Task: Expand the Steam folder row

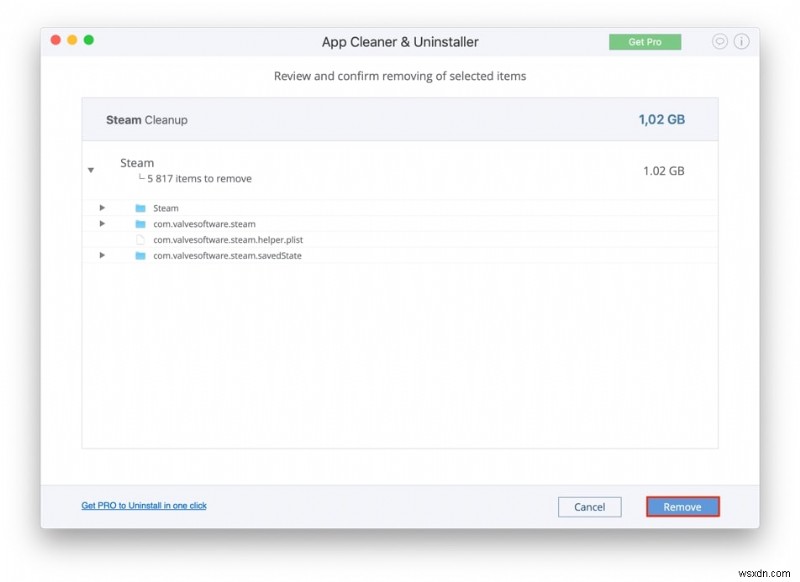Action: click(102, 208)
